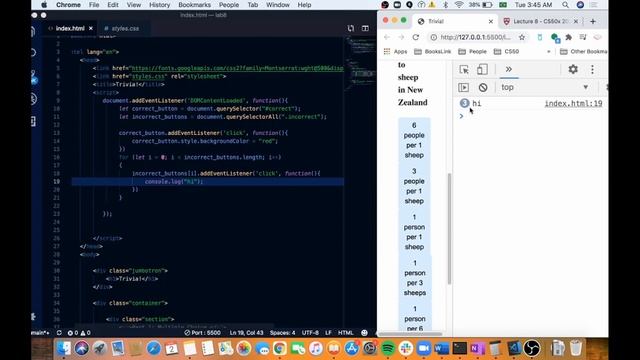The image size is (640, 360).
Task: Open Extensions view in VS Code activity bar
Action: pyautogui.click(x=34, y=121)
